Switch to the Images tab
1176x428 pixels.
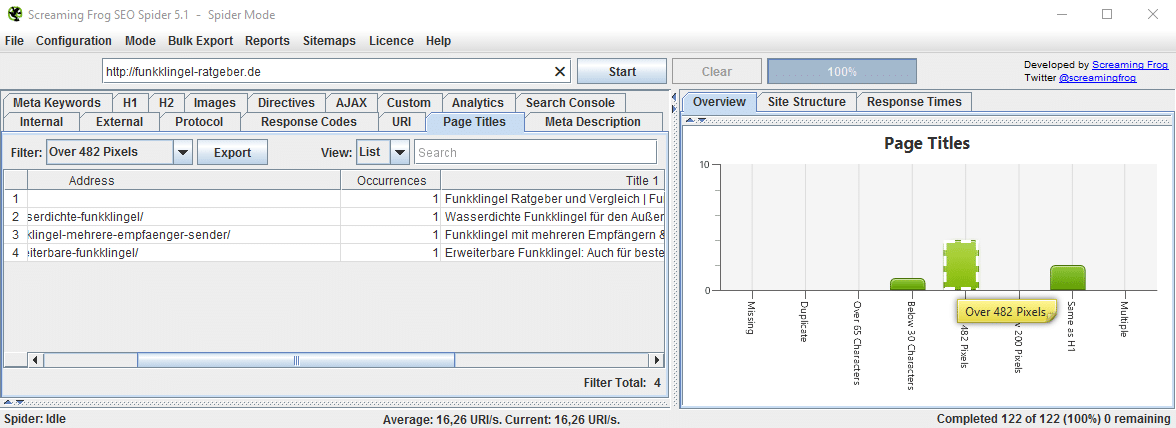point(214,103)
